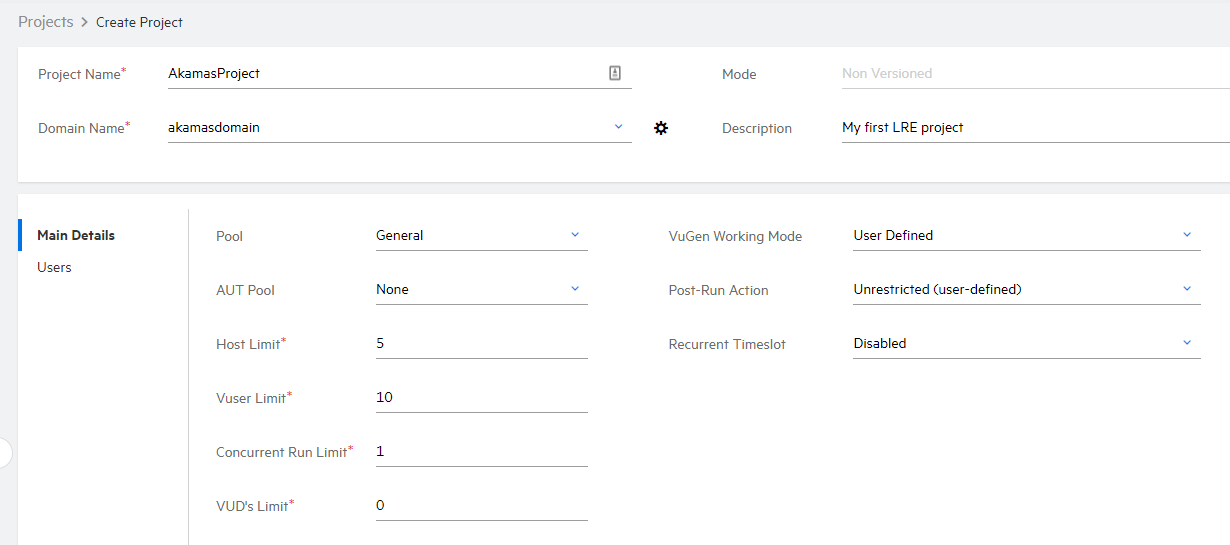Screen dimensions: 1230x545
Task: Click the Description text field
Action: pyautogui.click(x=1030, y=127)
